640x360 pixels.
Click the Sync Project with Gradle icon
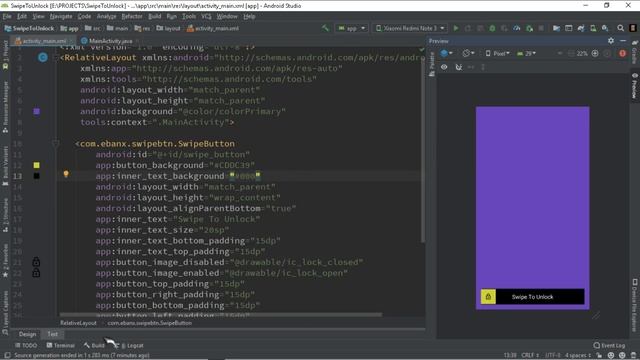tap(581, 28)
